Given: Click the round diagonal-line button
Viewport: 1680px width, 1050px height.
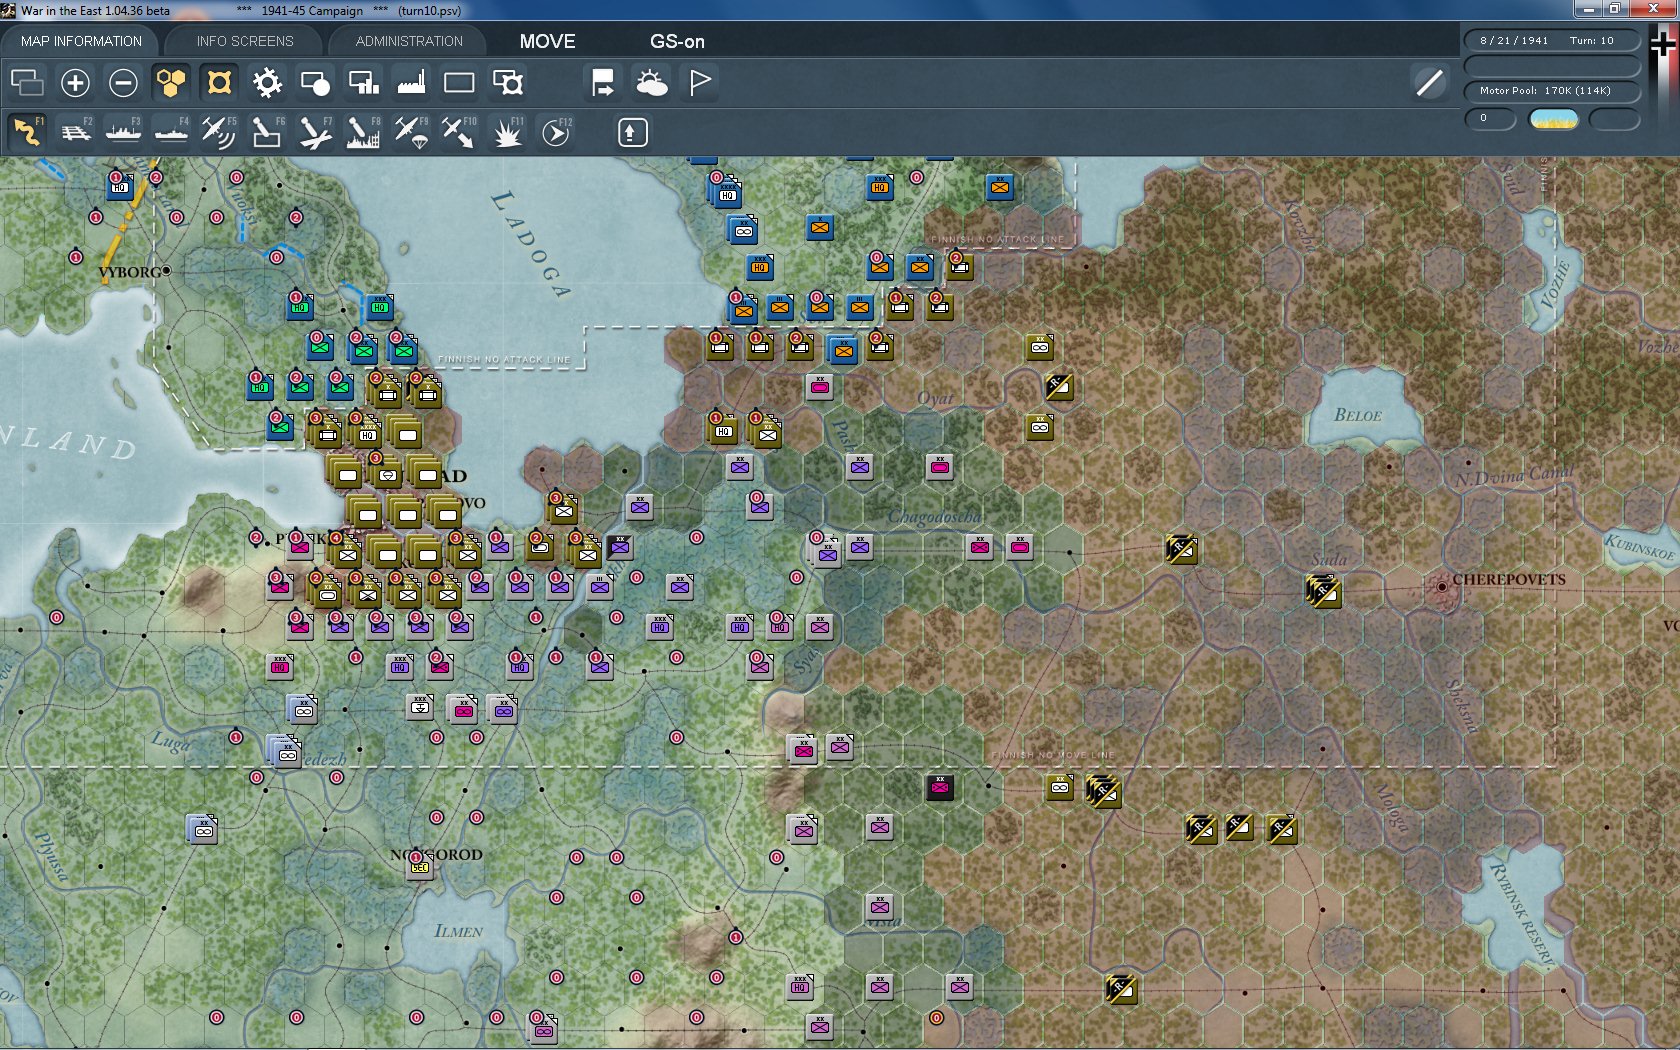Looking at the screenshot, I should [x=1429, y=82].
